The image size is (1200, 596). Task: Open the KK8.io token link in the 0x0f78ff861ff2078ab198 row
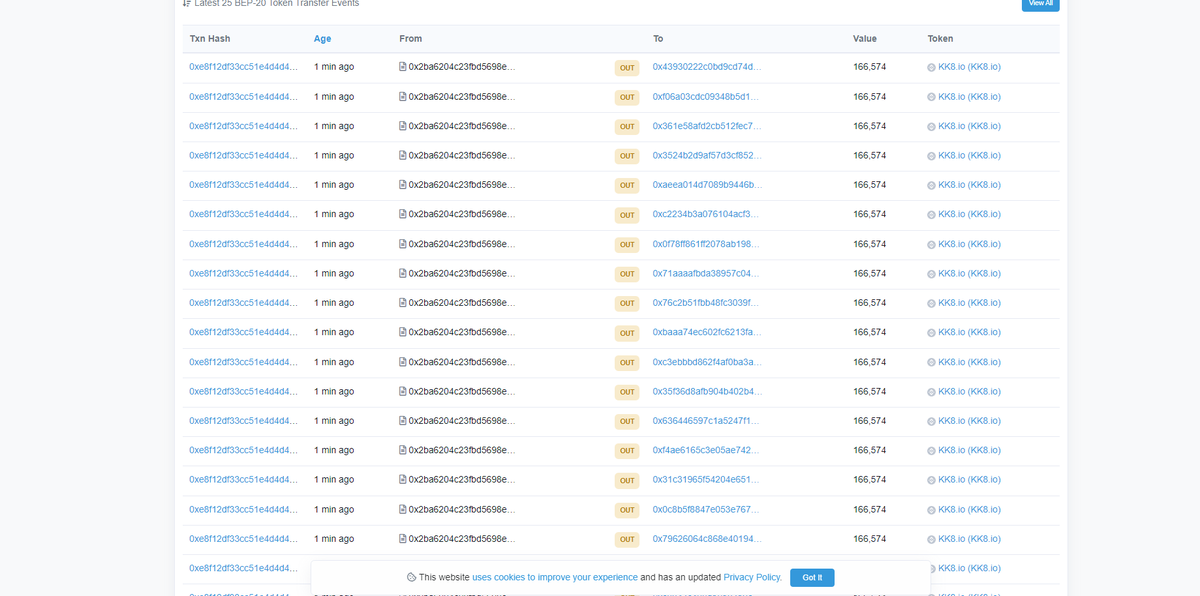coord(969,244)
